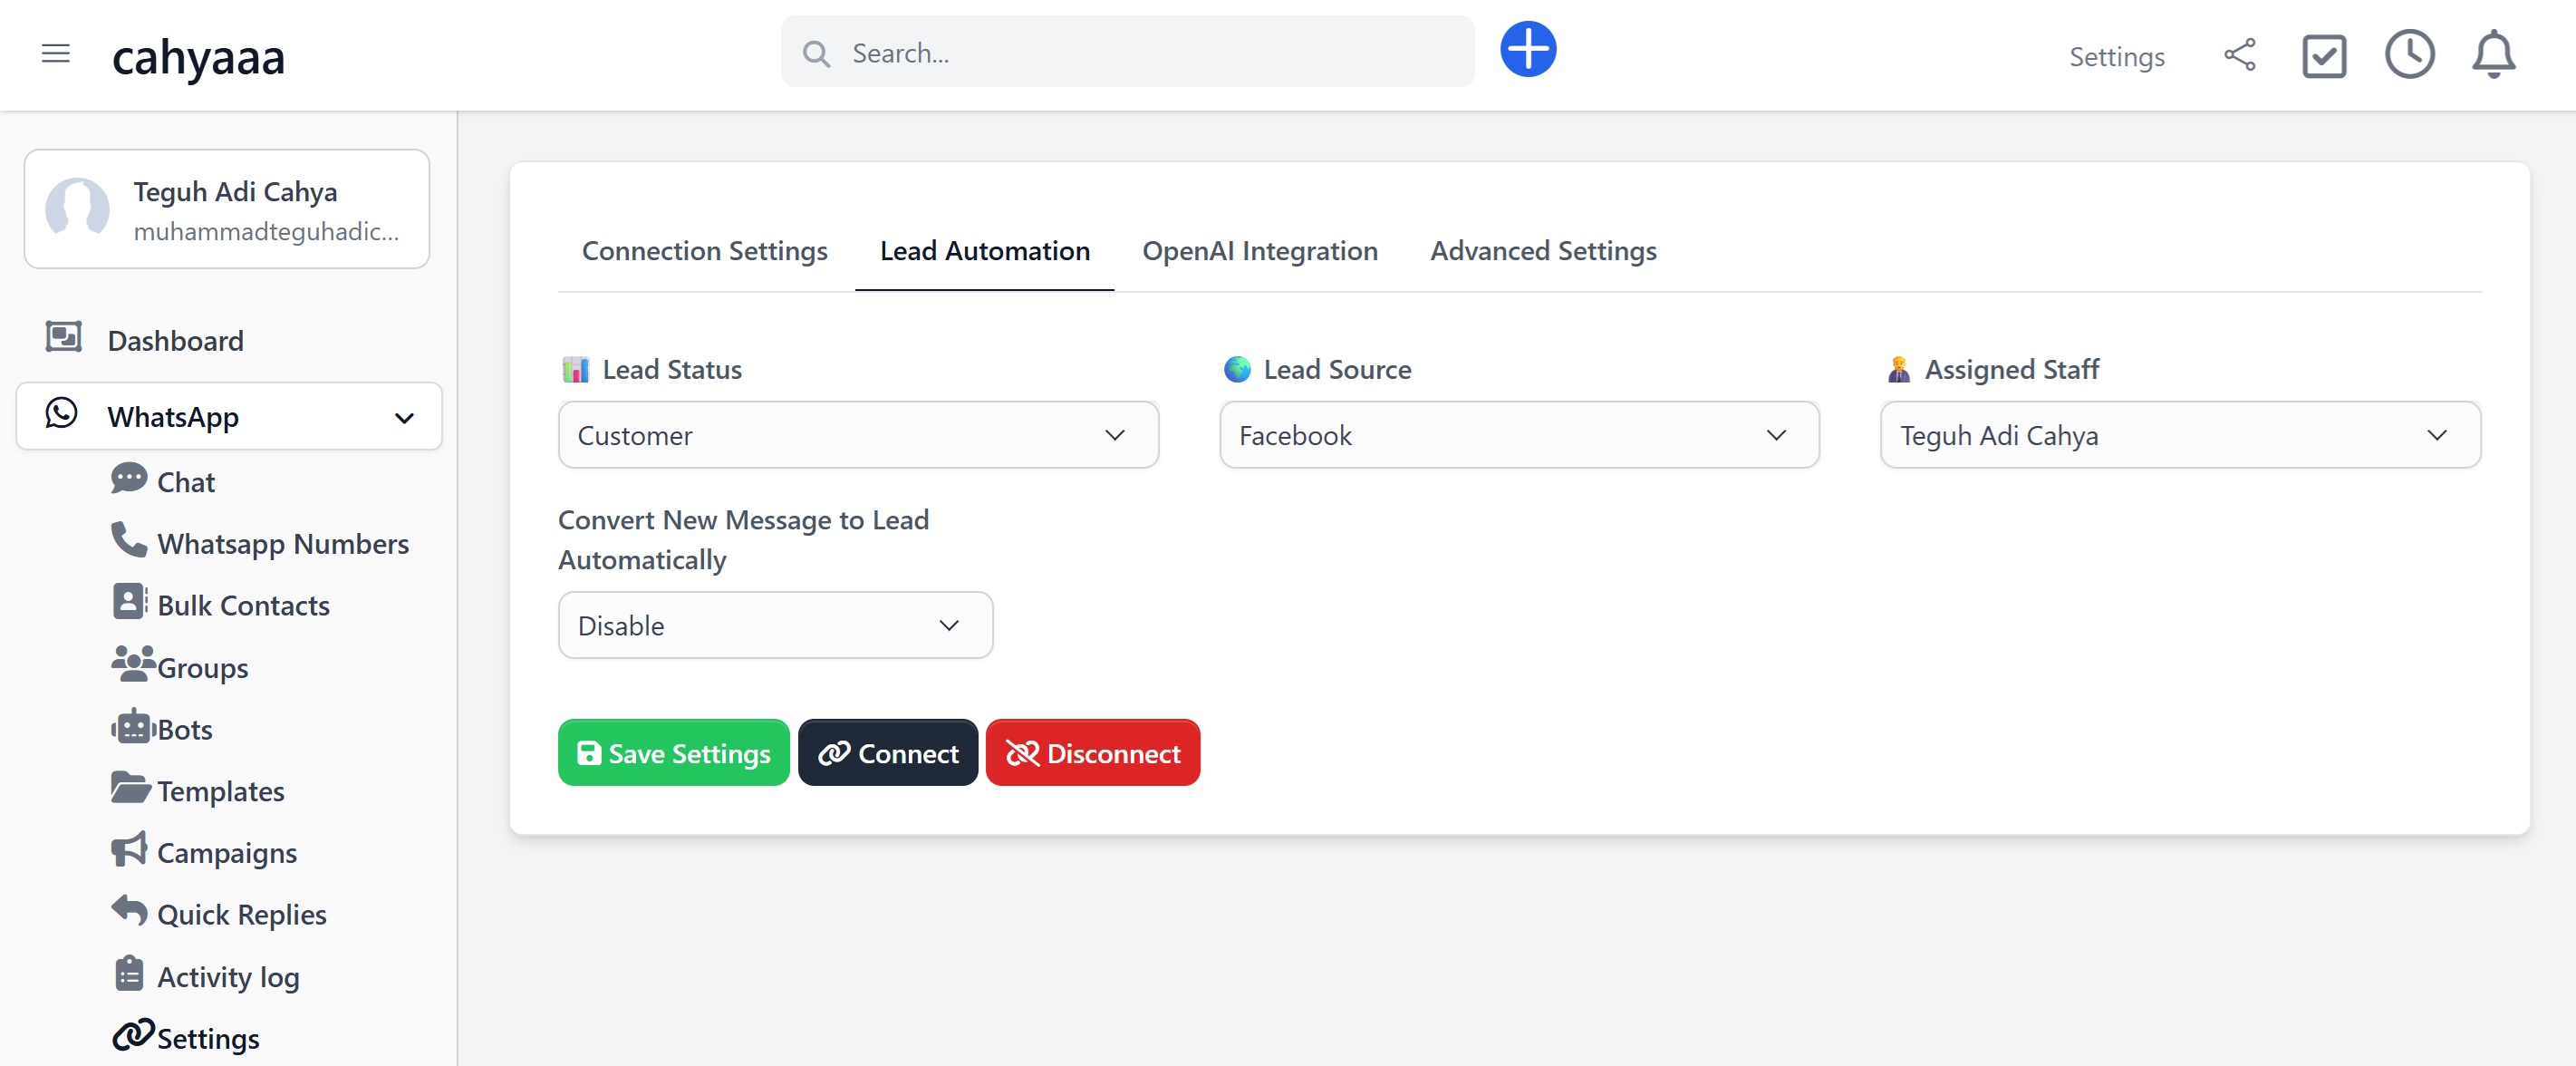Viewport: 2576px width, 1066px height.
Task: Open the share icon in header
Action: pyautogui.click(x=2239, y=55)
